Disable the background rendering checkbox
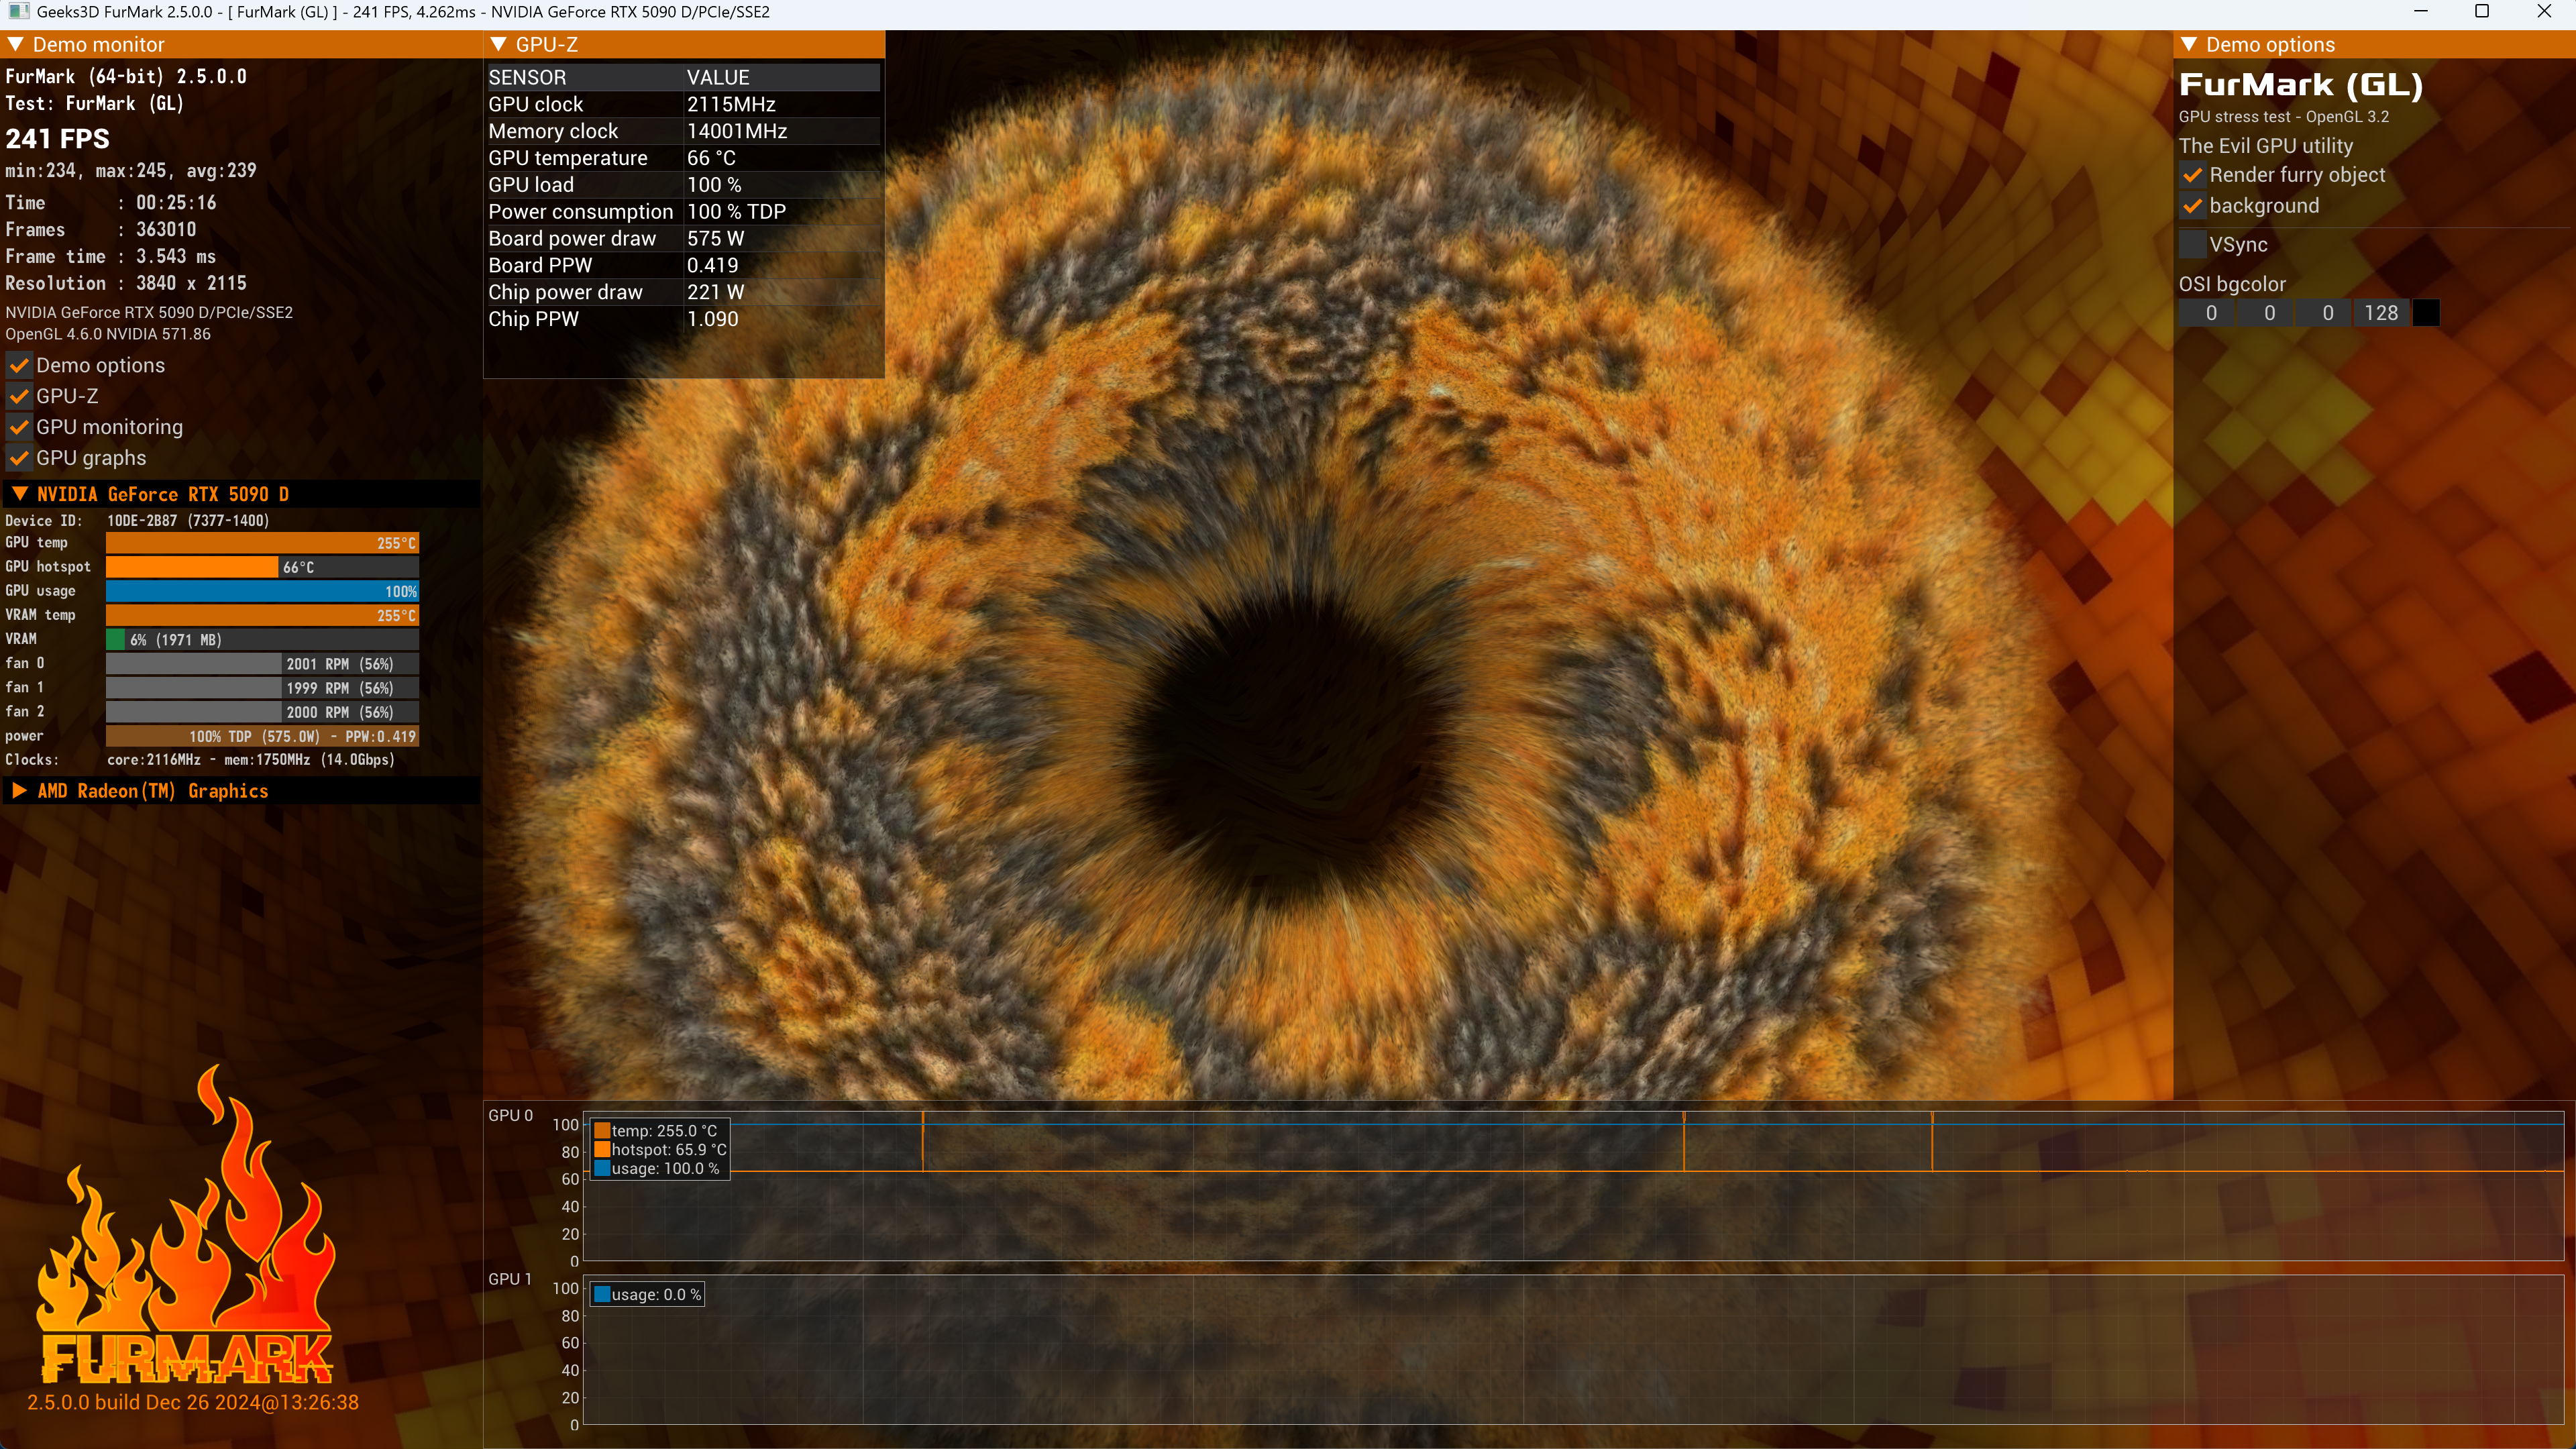 (2192, 206)
